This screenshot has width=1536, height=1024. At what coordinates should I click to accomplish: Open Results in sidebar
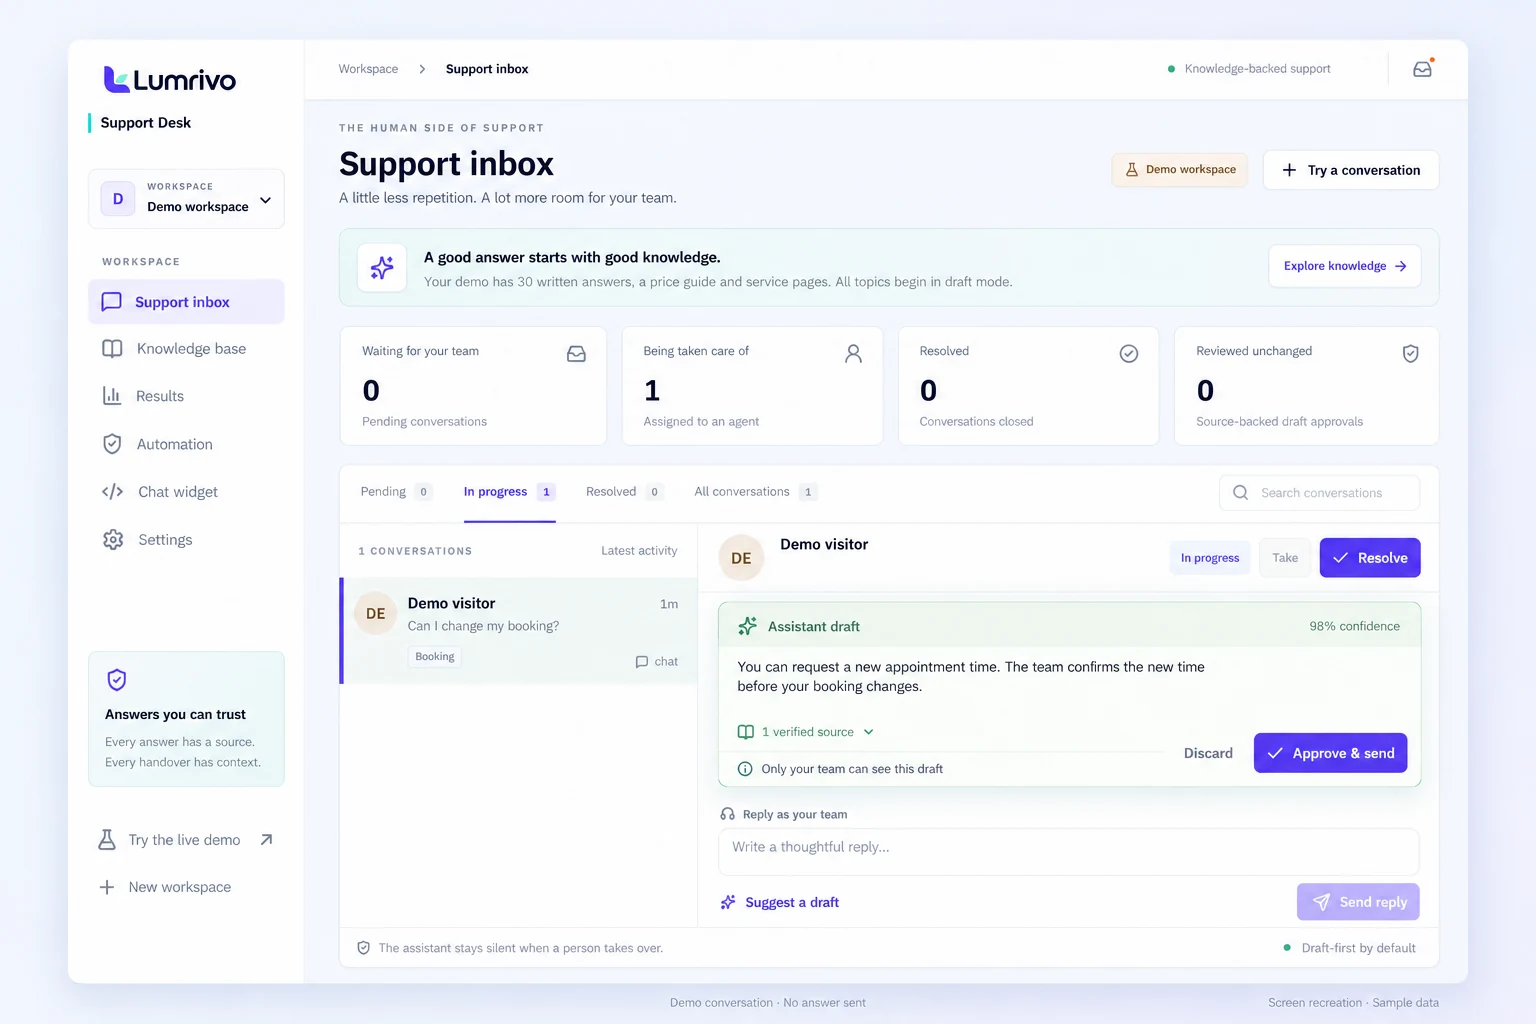point(186,396)
